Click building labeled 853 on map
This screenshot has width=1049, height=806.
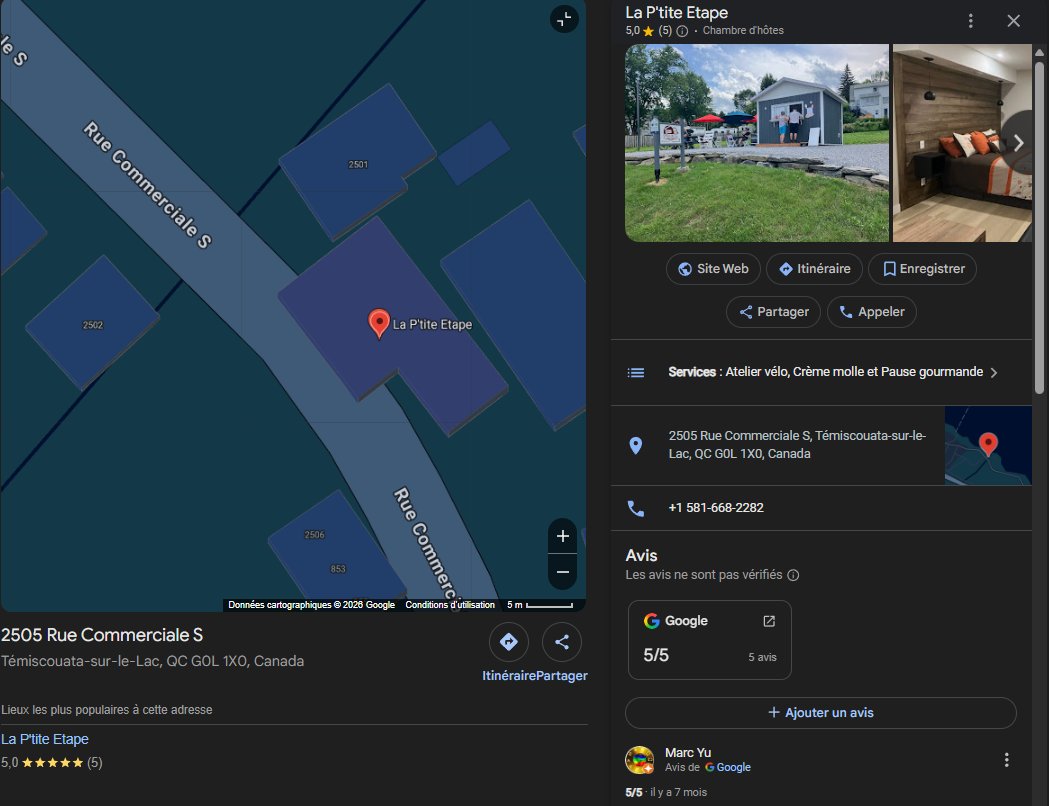click(x=338, y=569)
